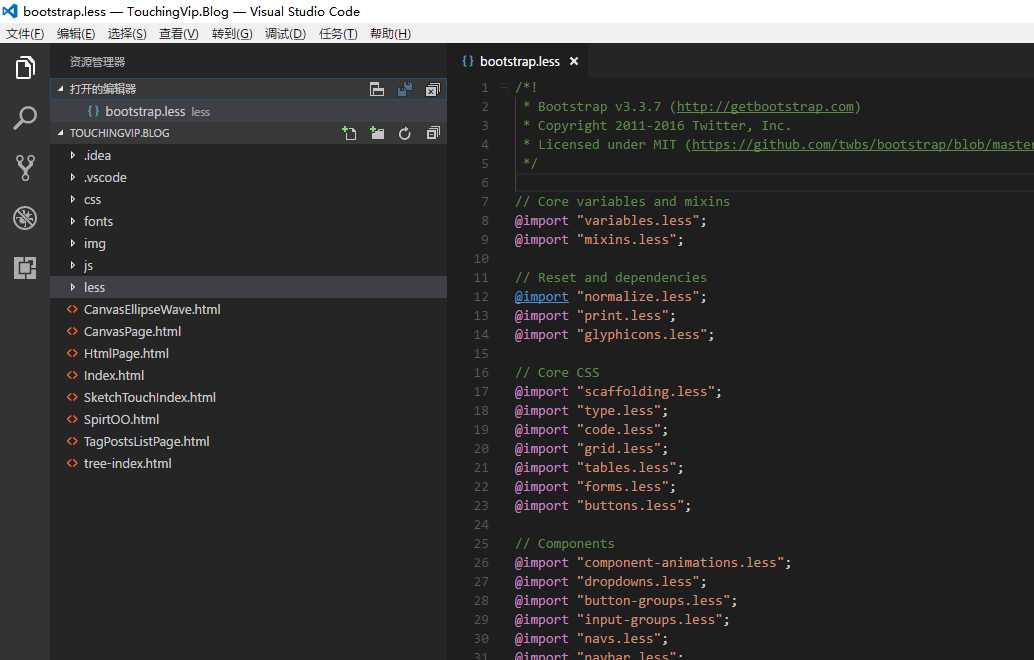Click "glyphicons.less" string on line 14

point(642,335)
